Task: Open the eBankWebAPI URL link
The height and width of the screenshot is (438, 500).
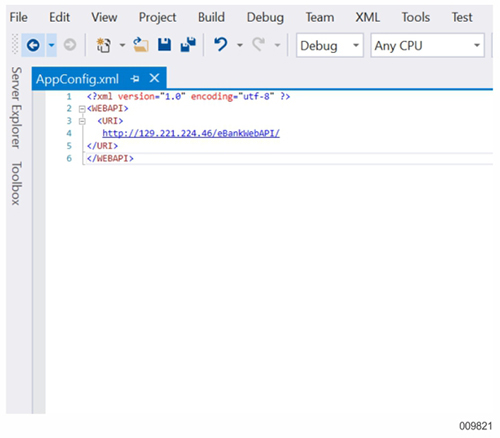Action: [191, 133]
